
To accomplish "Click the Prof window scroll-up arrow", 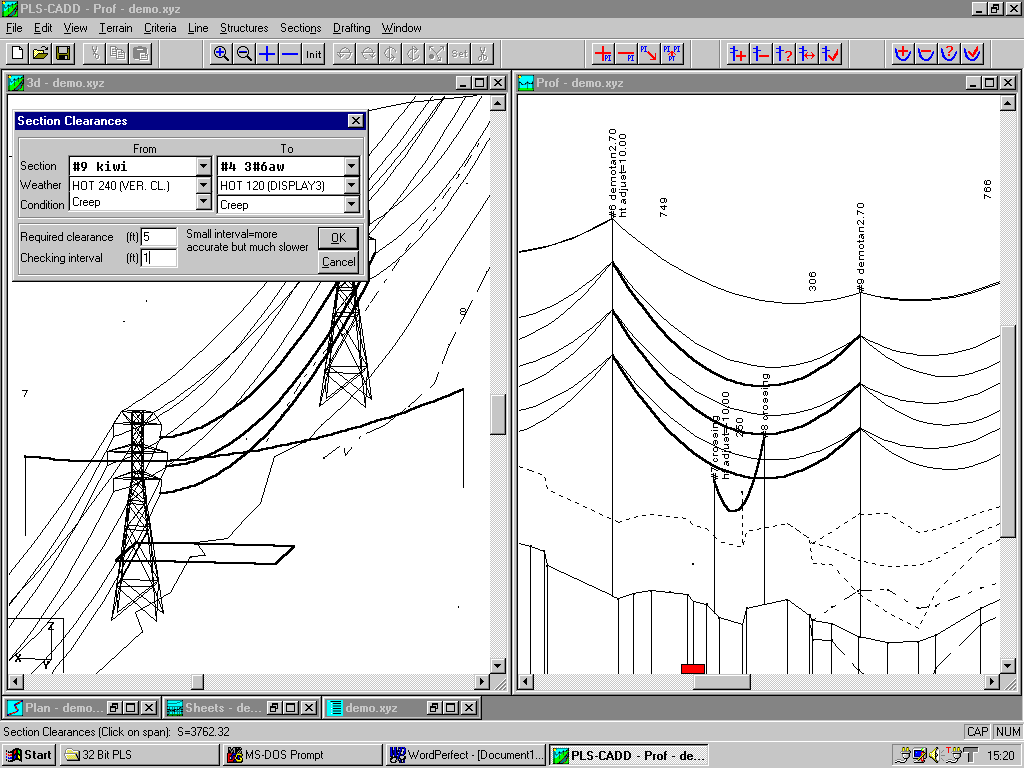I will (x=1008, y=103).
